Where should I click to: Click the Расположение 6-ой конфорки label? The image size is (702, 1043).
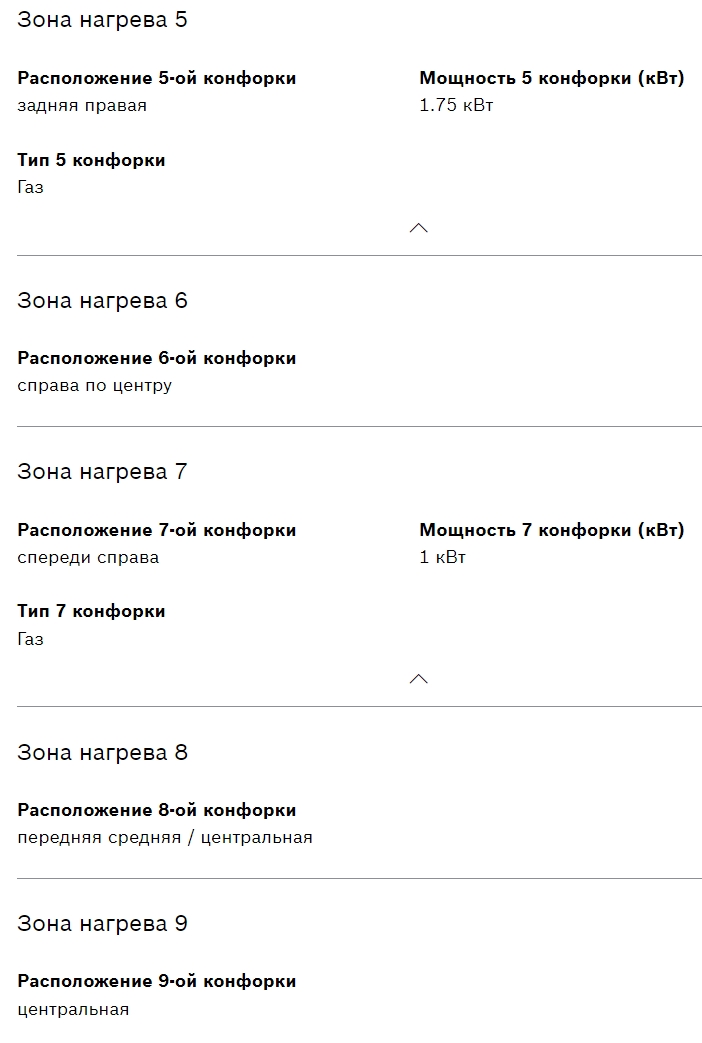(157, 358)
